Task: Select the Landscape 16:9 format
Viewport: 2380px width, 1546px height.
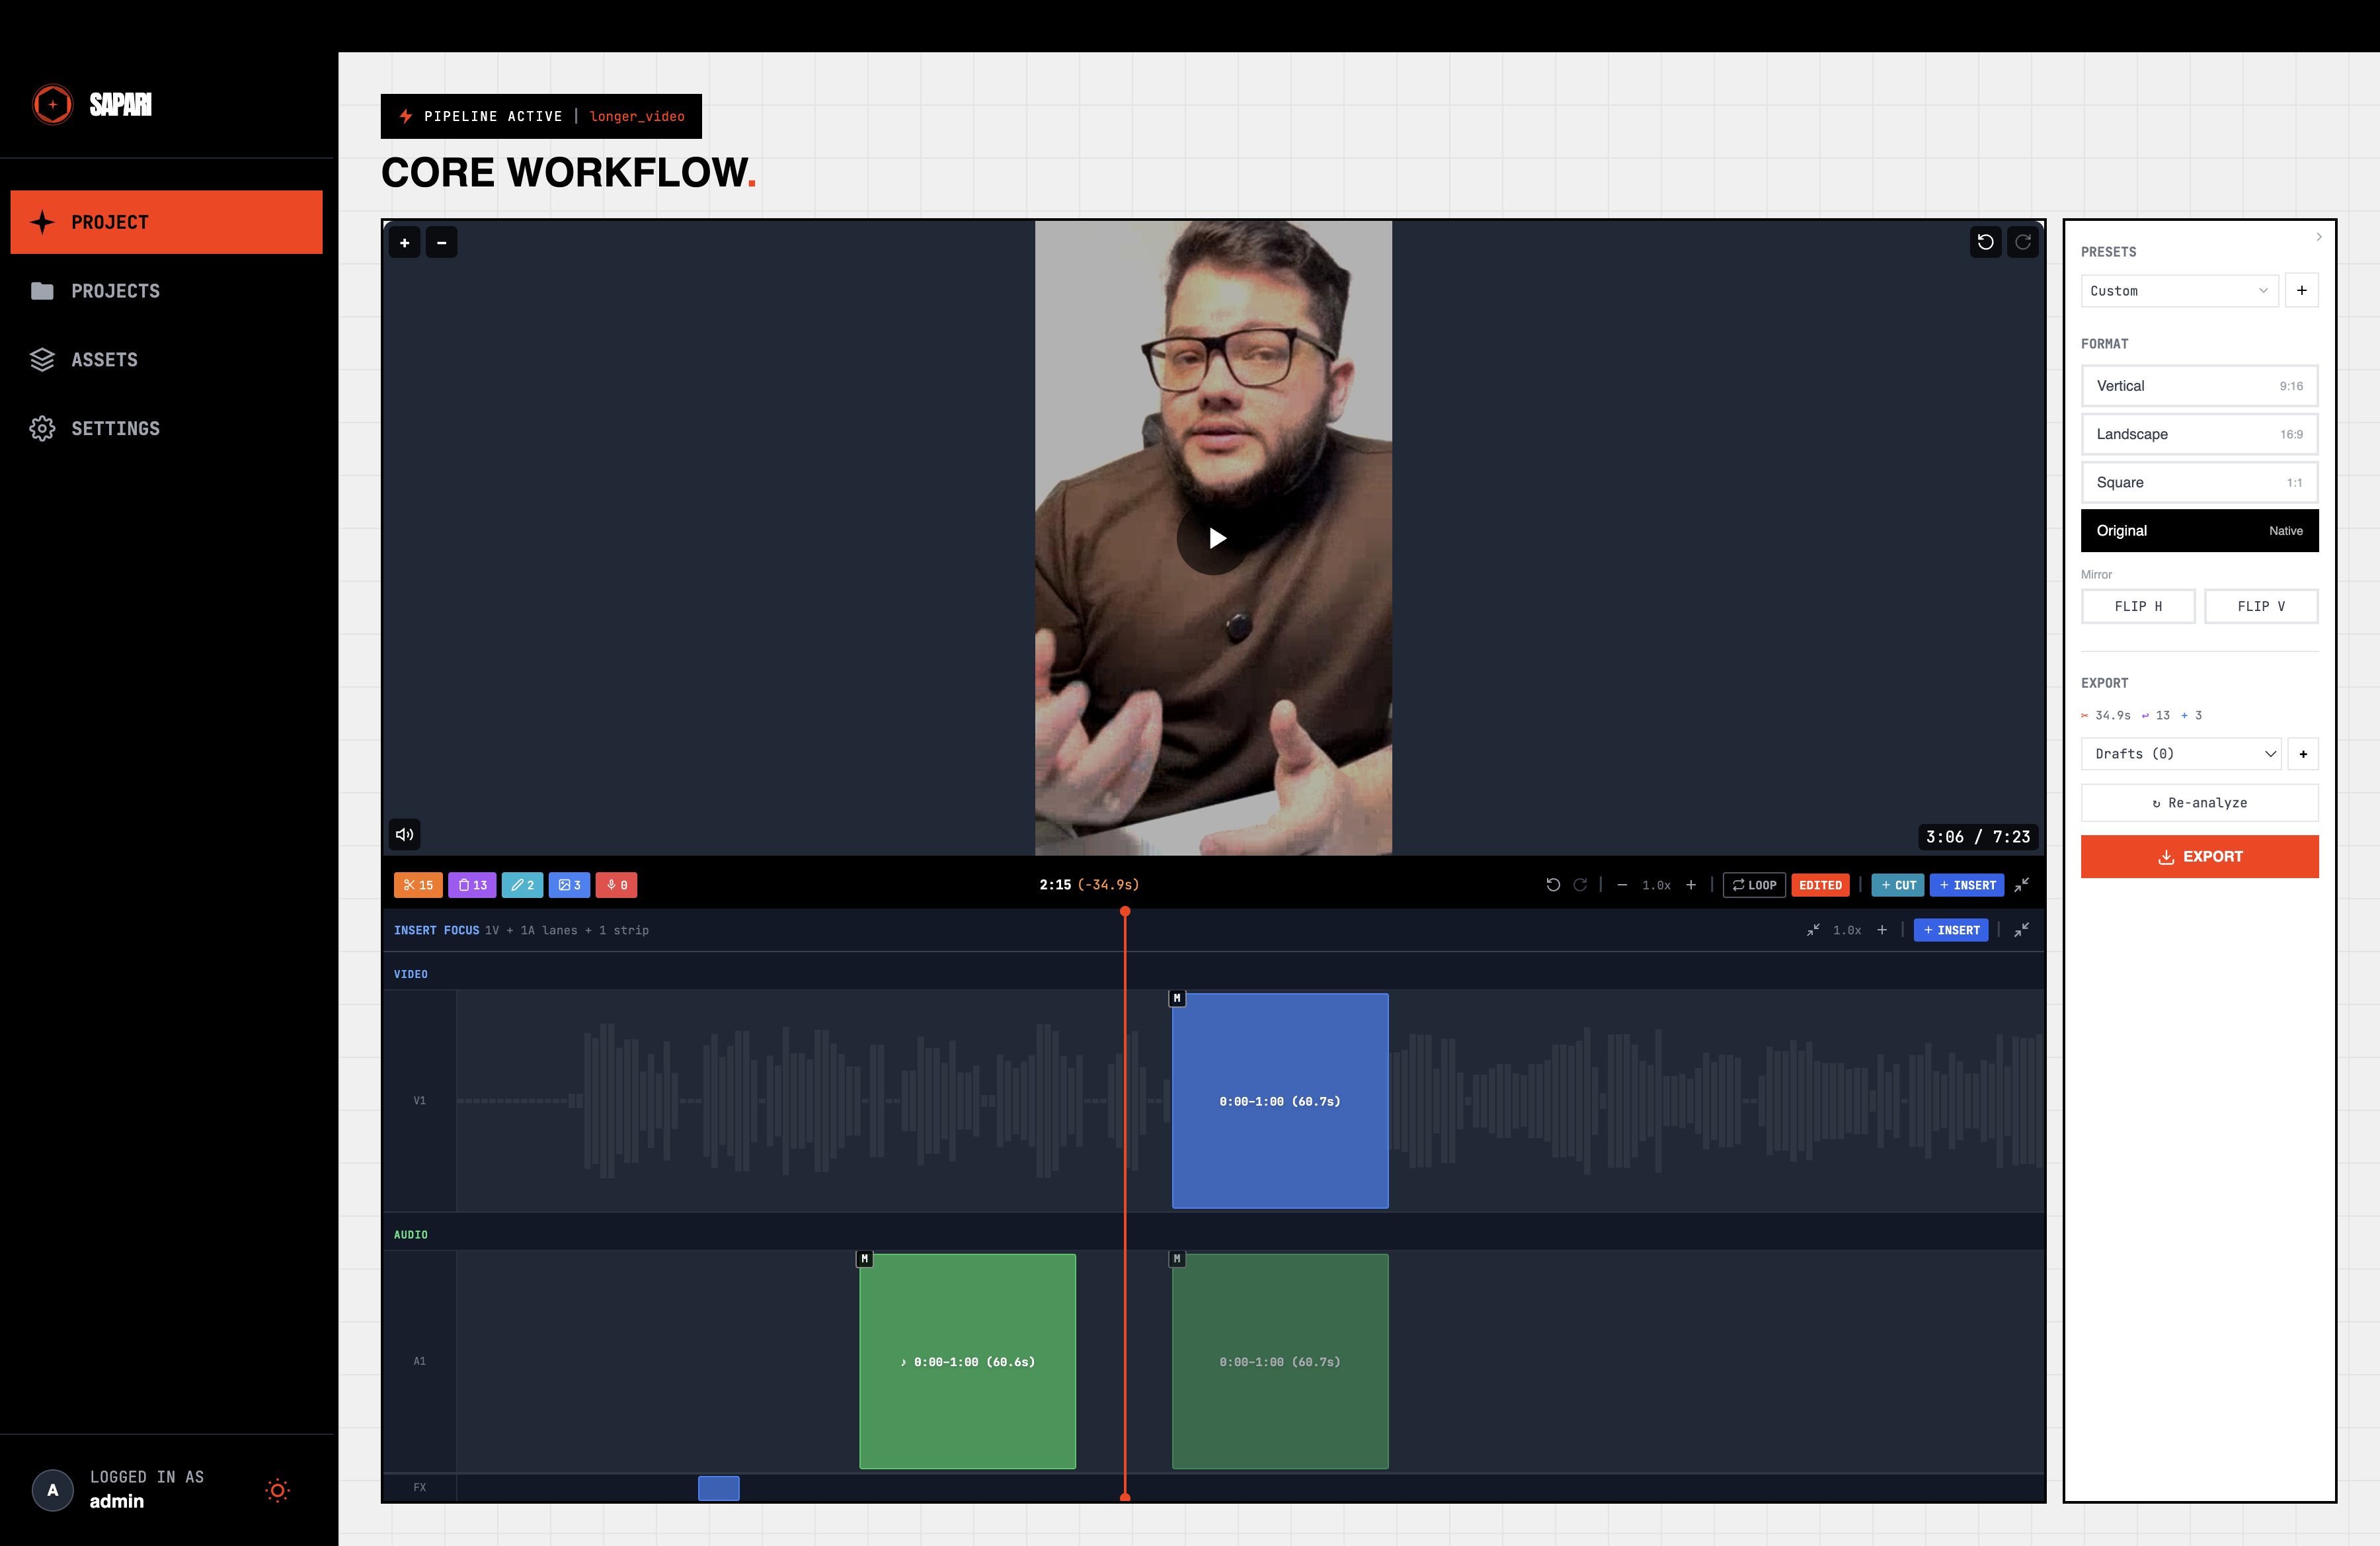Action: [2199, 433]
